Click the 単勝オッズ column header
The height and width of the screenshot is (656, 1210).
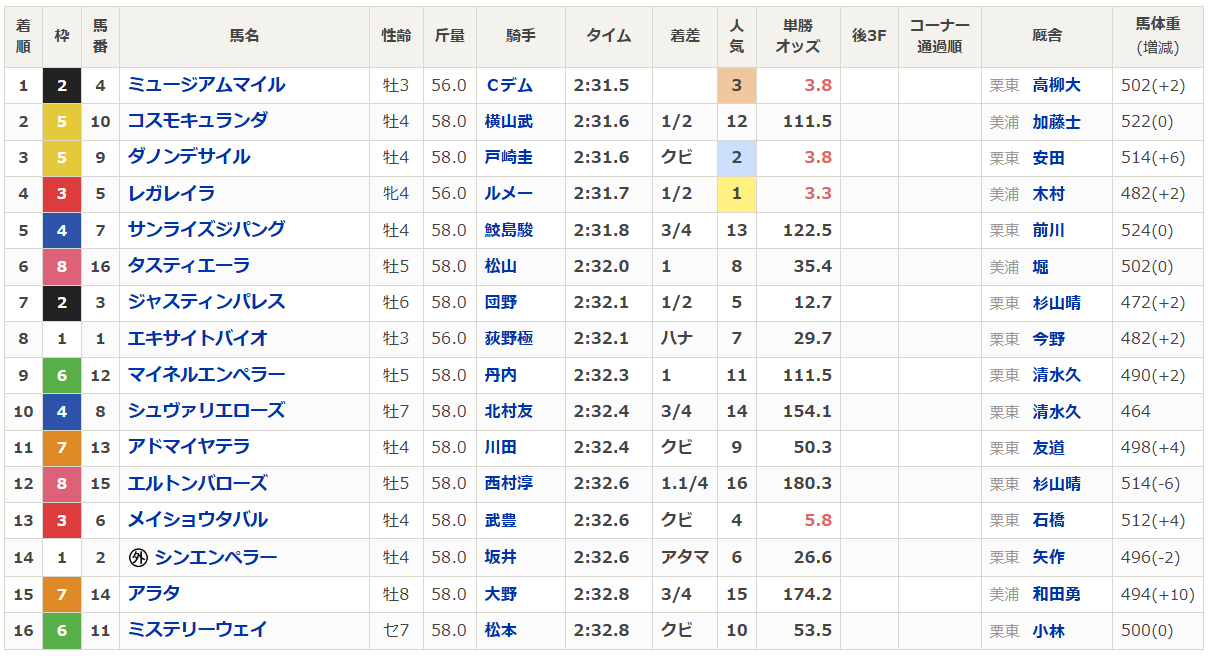tap(797, 36)
